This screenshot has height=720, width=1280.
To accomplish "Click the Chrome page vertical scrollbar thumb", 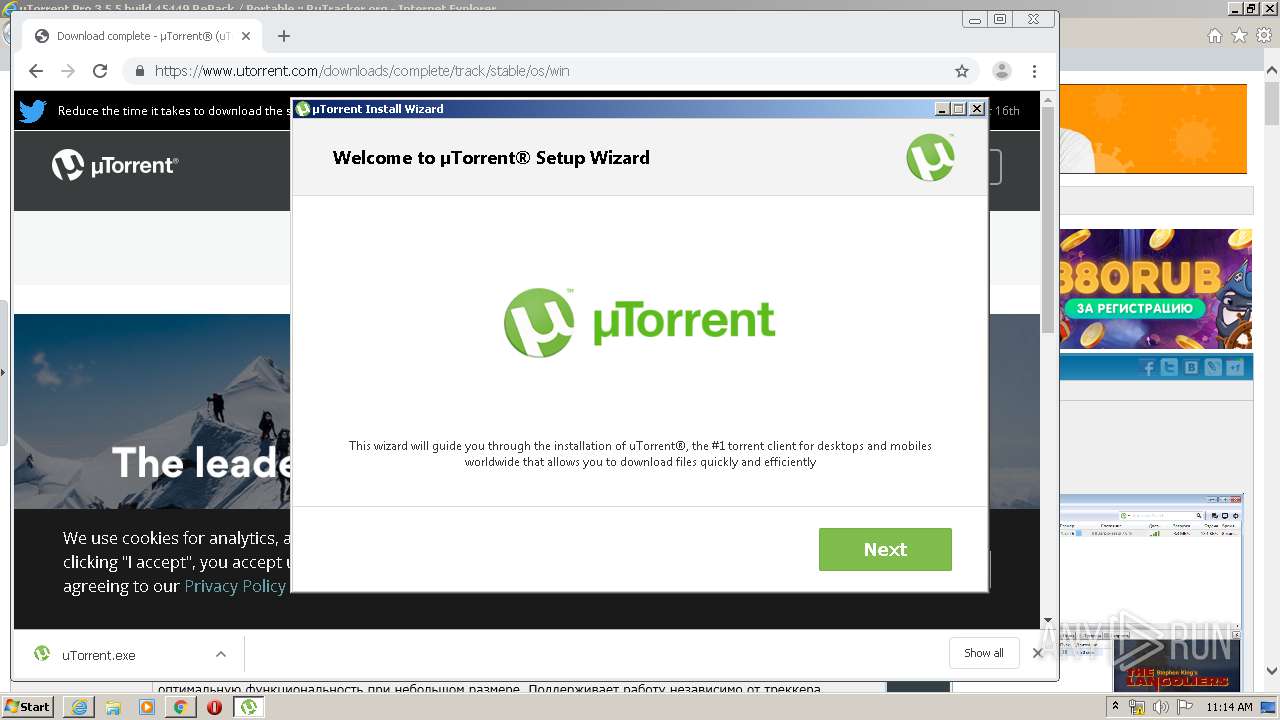I will pyautogui.click(x=1047, y=220).
